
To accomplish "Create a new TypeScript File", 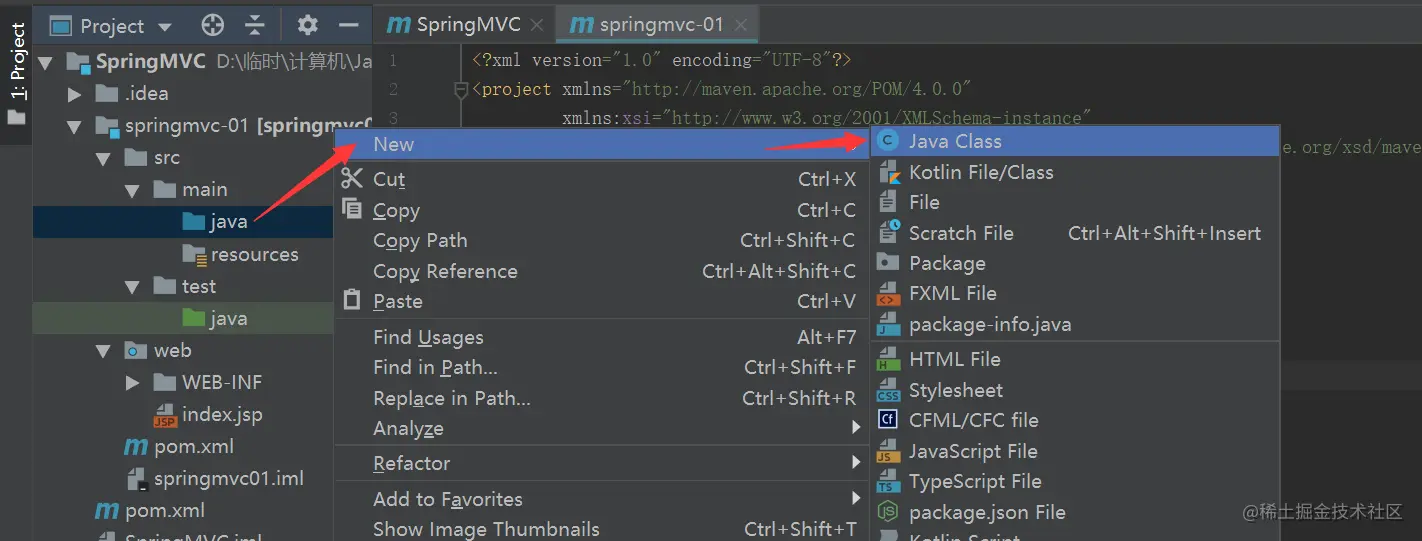I will [1075, 481].
